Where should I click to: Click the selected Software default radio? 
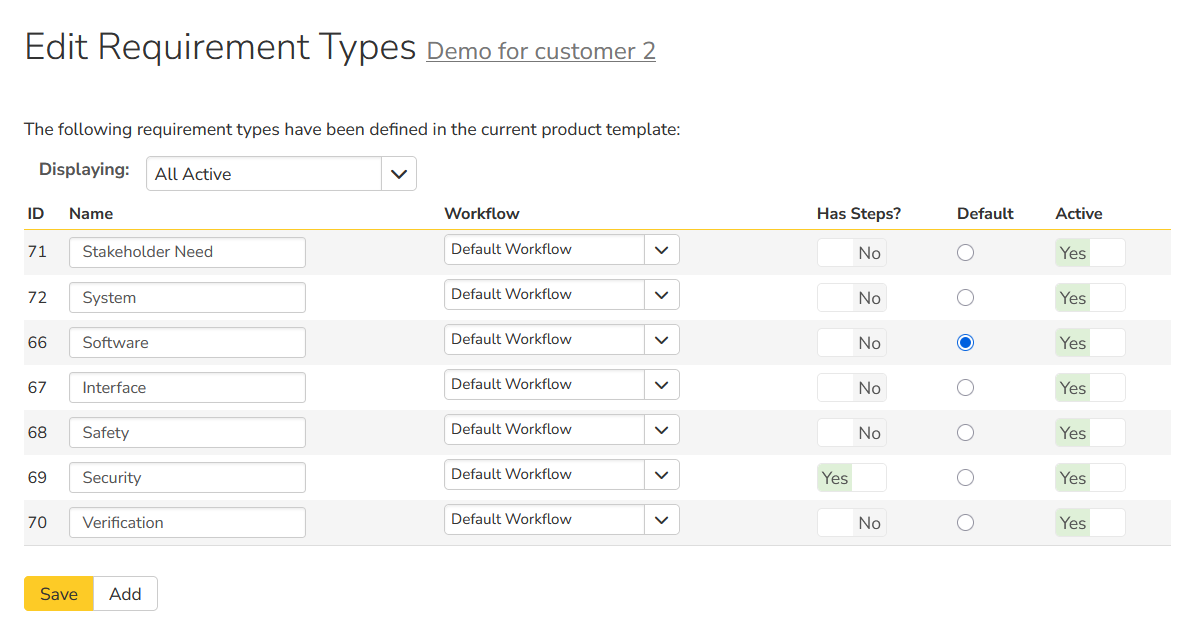965,343
